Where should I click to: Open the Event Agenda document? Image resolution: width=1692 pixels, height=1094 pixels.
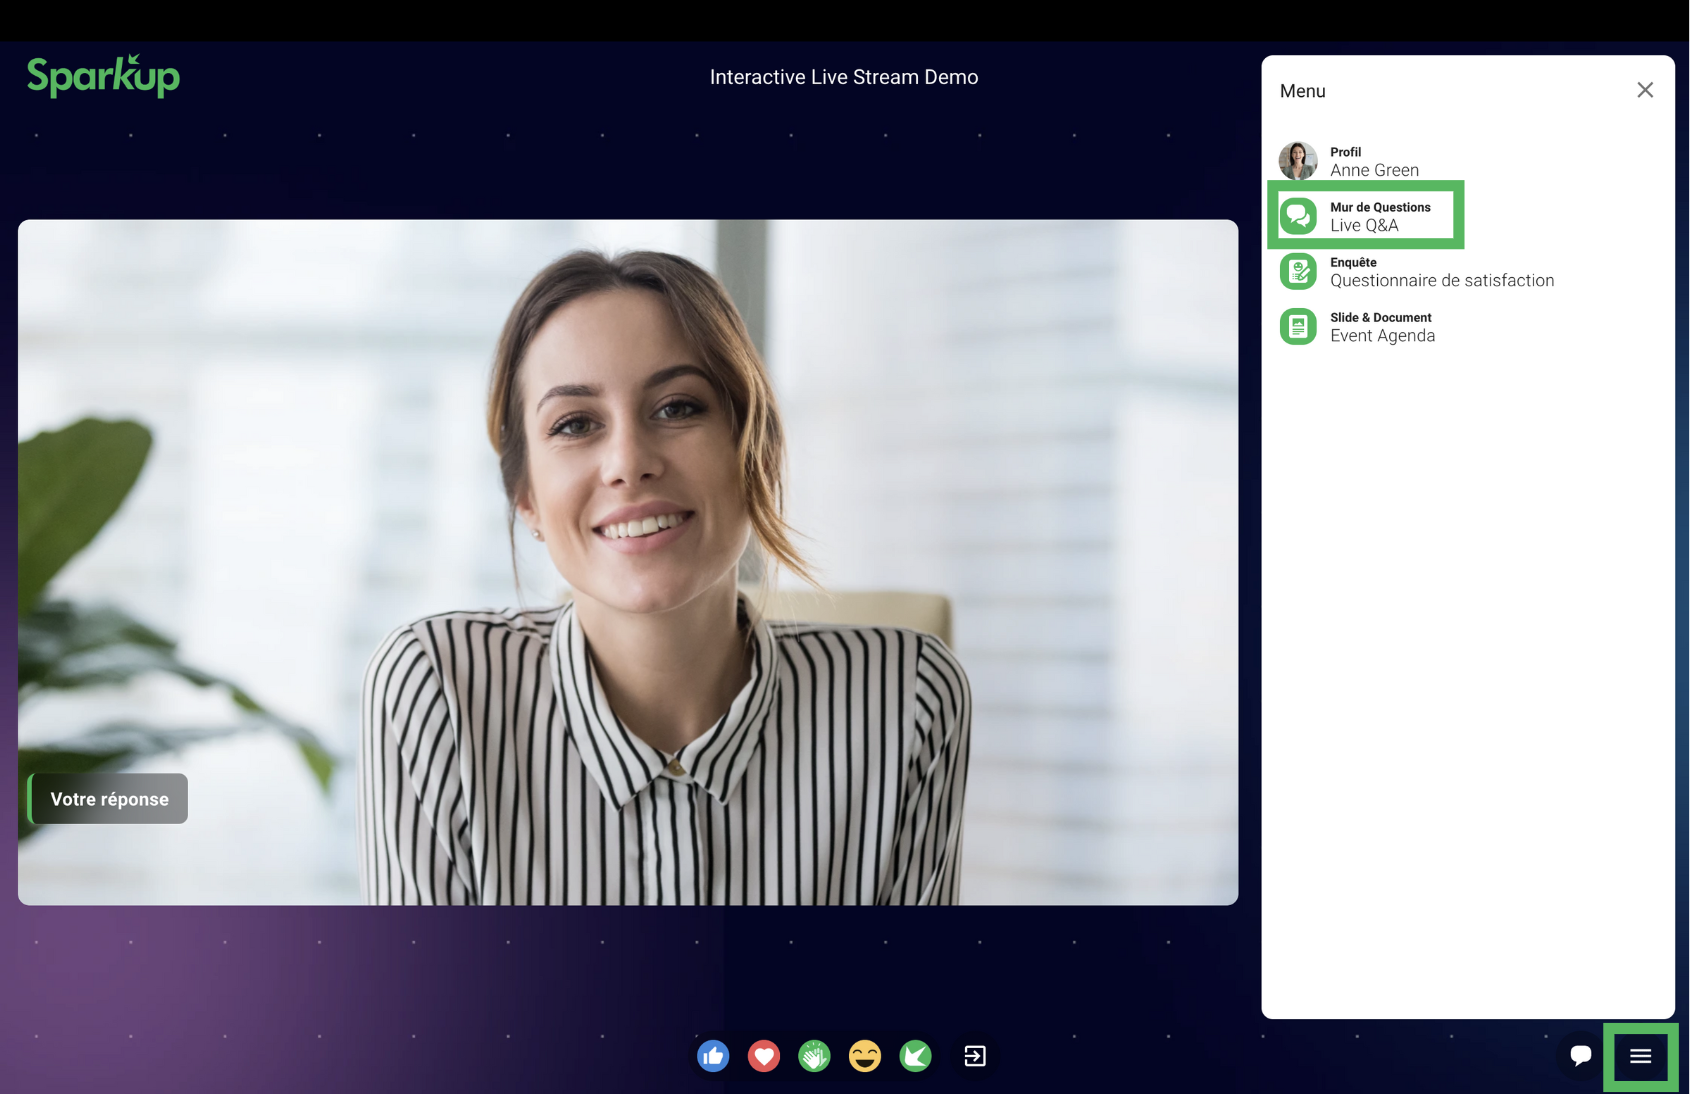click(1382, 327)
